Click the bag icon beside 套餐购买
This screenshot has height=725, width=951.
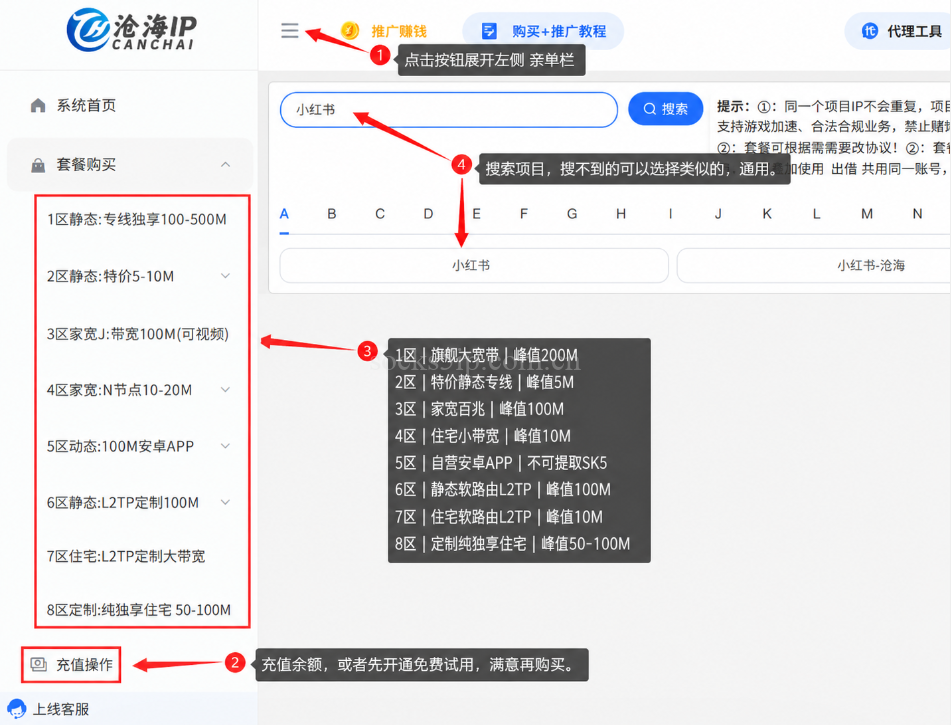38,165
